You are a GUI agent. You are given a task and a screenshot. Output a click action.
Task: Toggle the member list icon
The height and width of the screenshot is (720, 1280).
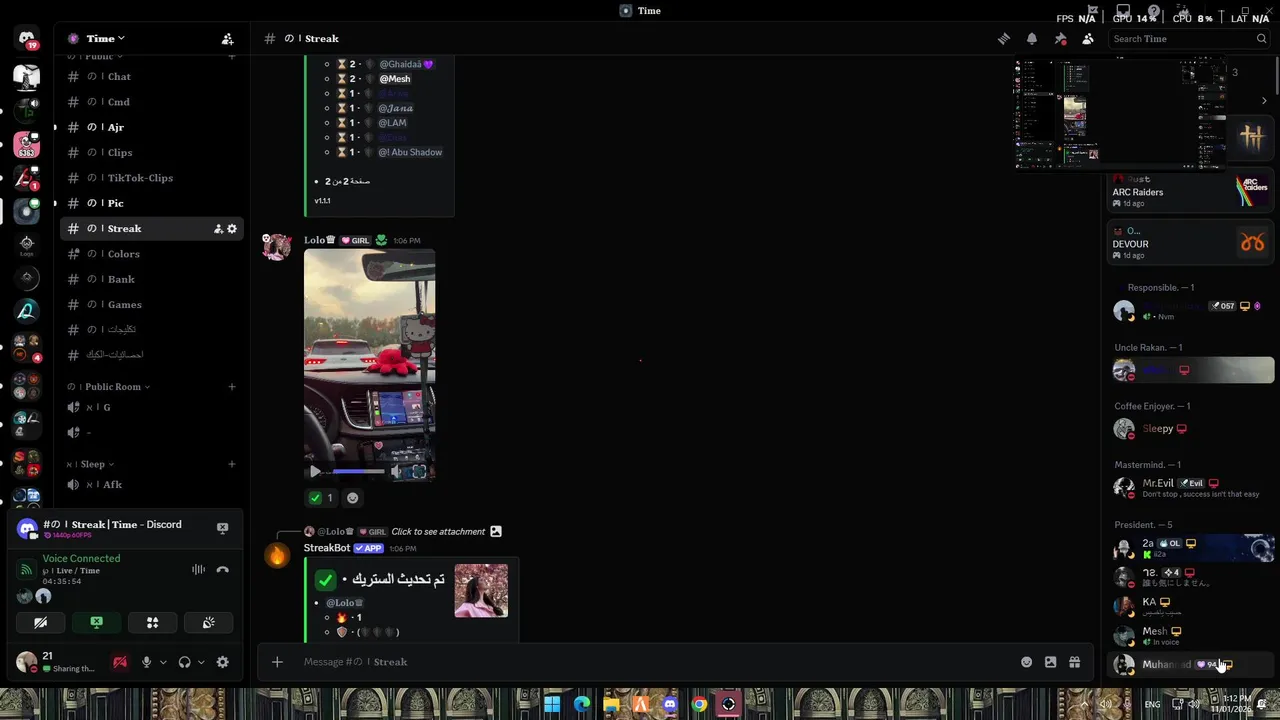[x=1088, y=39]
